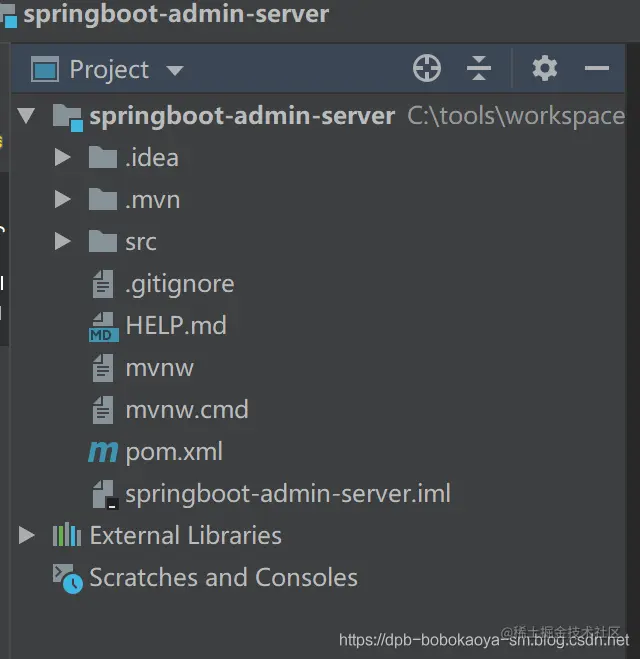The width and height of the screenshot is (640, 659).
Task: Click the HELP.md markdown file icon
Action: coord(103,327)
